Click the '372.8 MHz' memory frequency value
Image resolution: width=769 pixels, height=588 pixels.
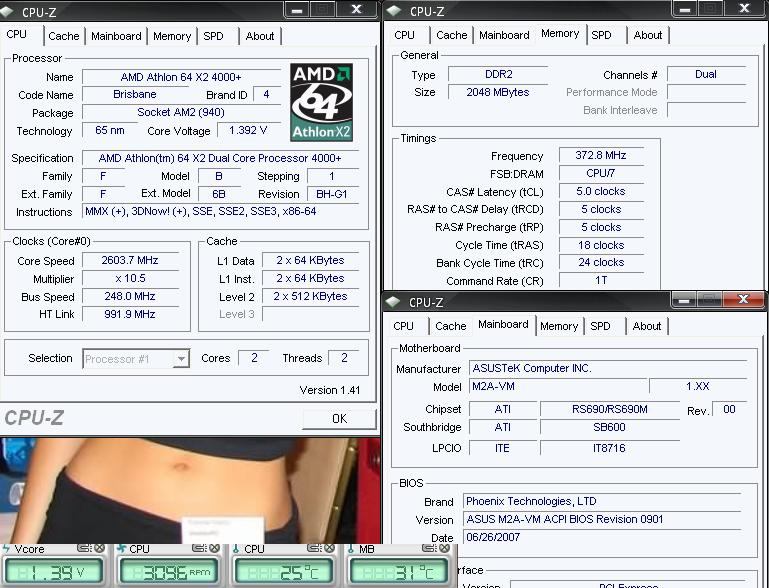point(601,155)
